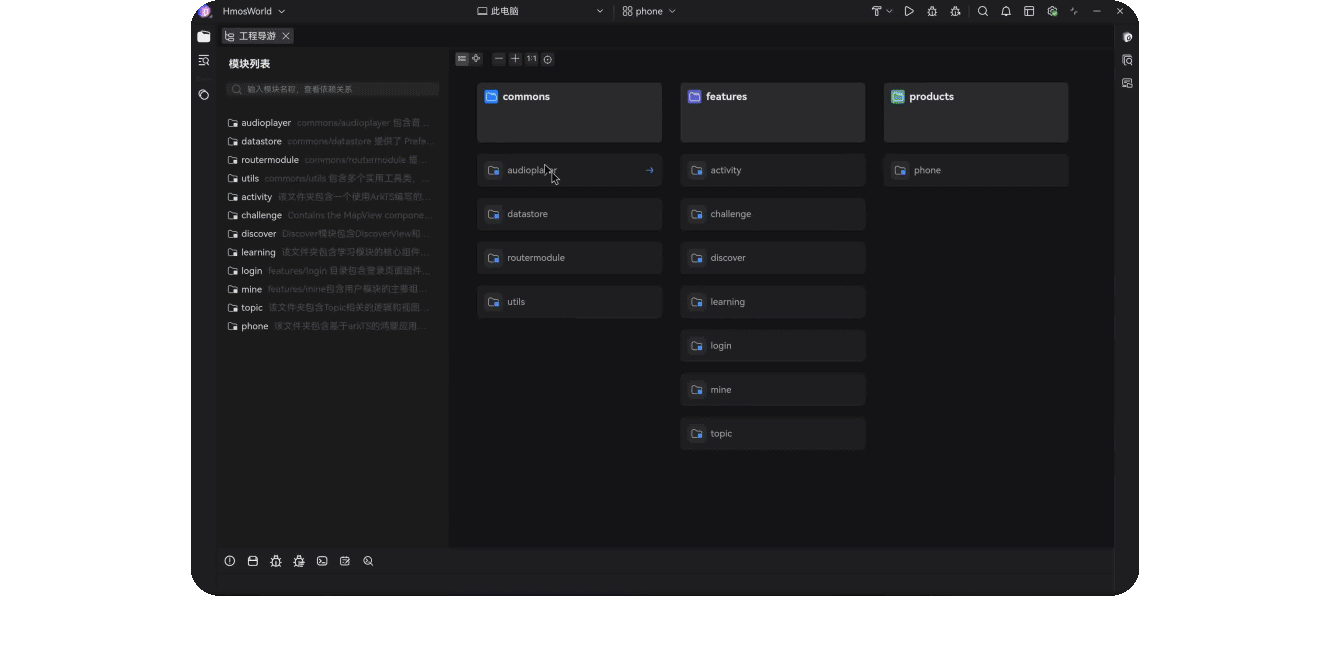The image size is (1330, 664).
Task: Toggle the fit-to-center layout button
Action: pos(476,59)
